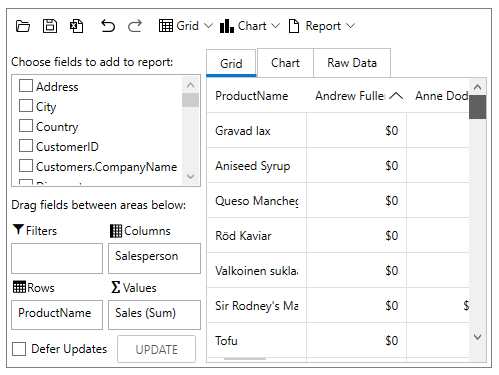Click the UPDATE button
The image size is (499, 375).
coord(156,349)
